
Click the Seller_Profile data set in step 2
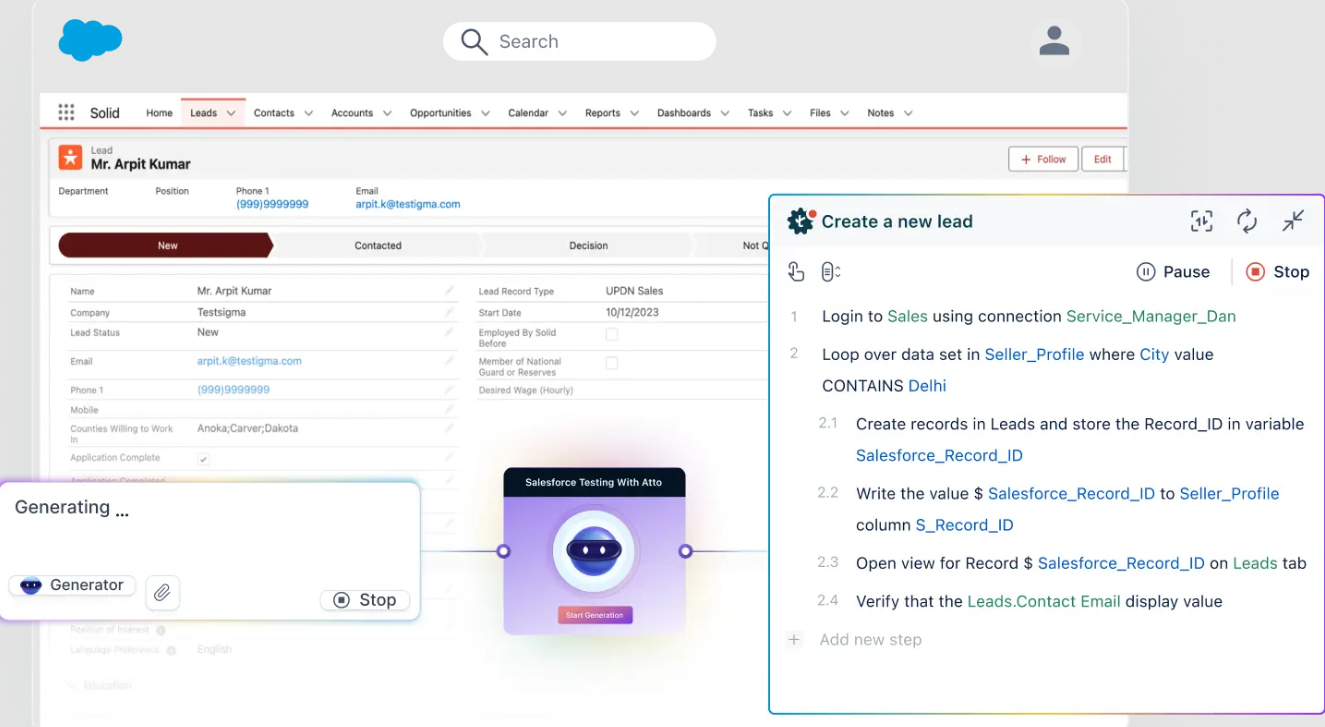tap(1034, 354)
